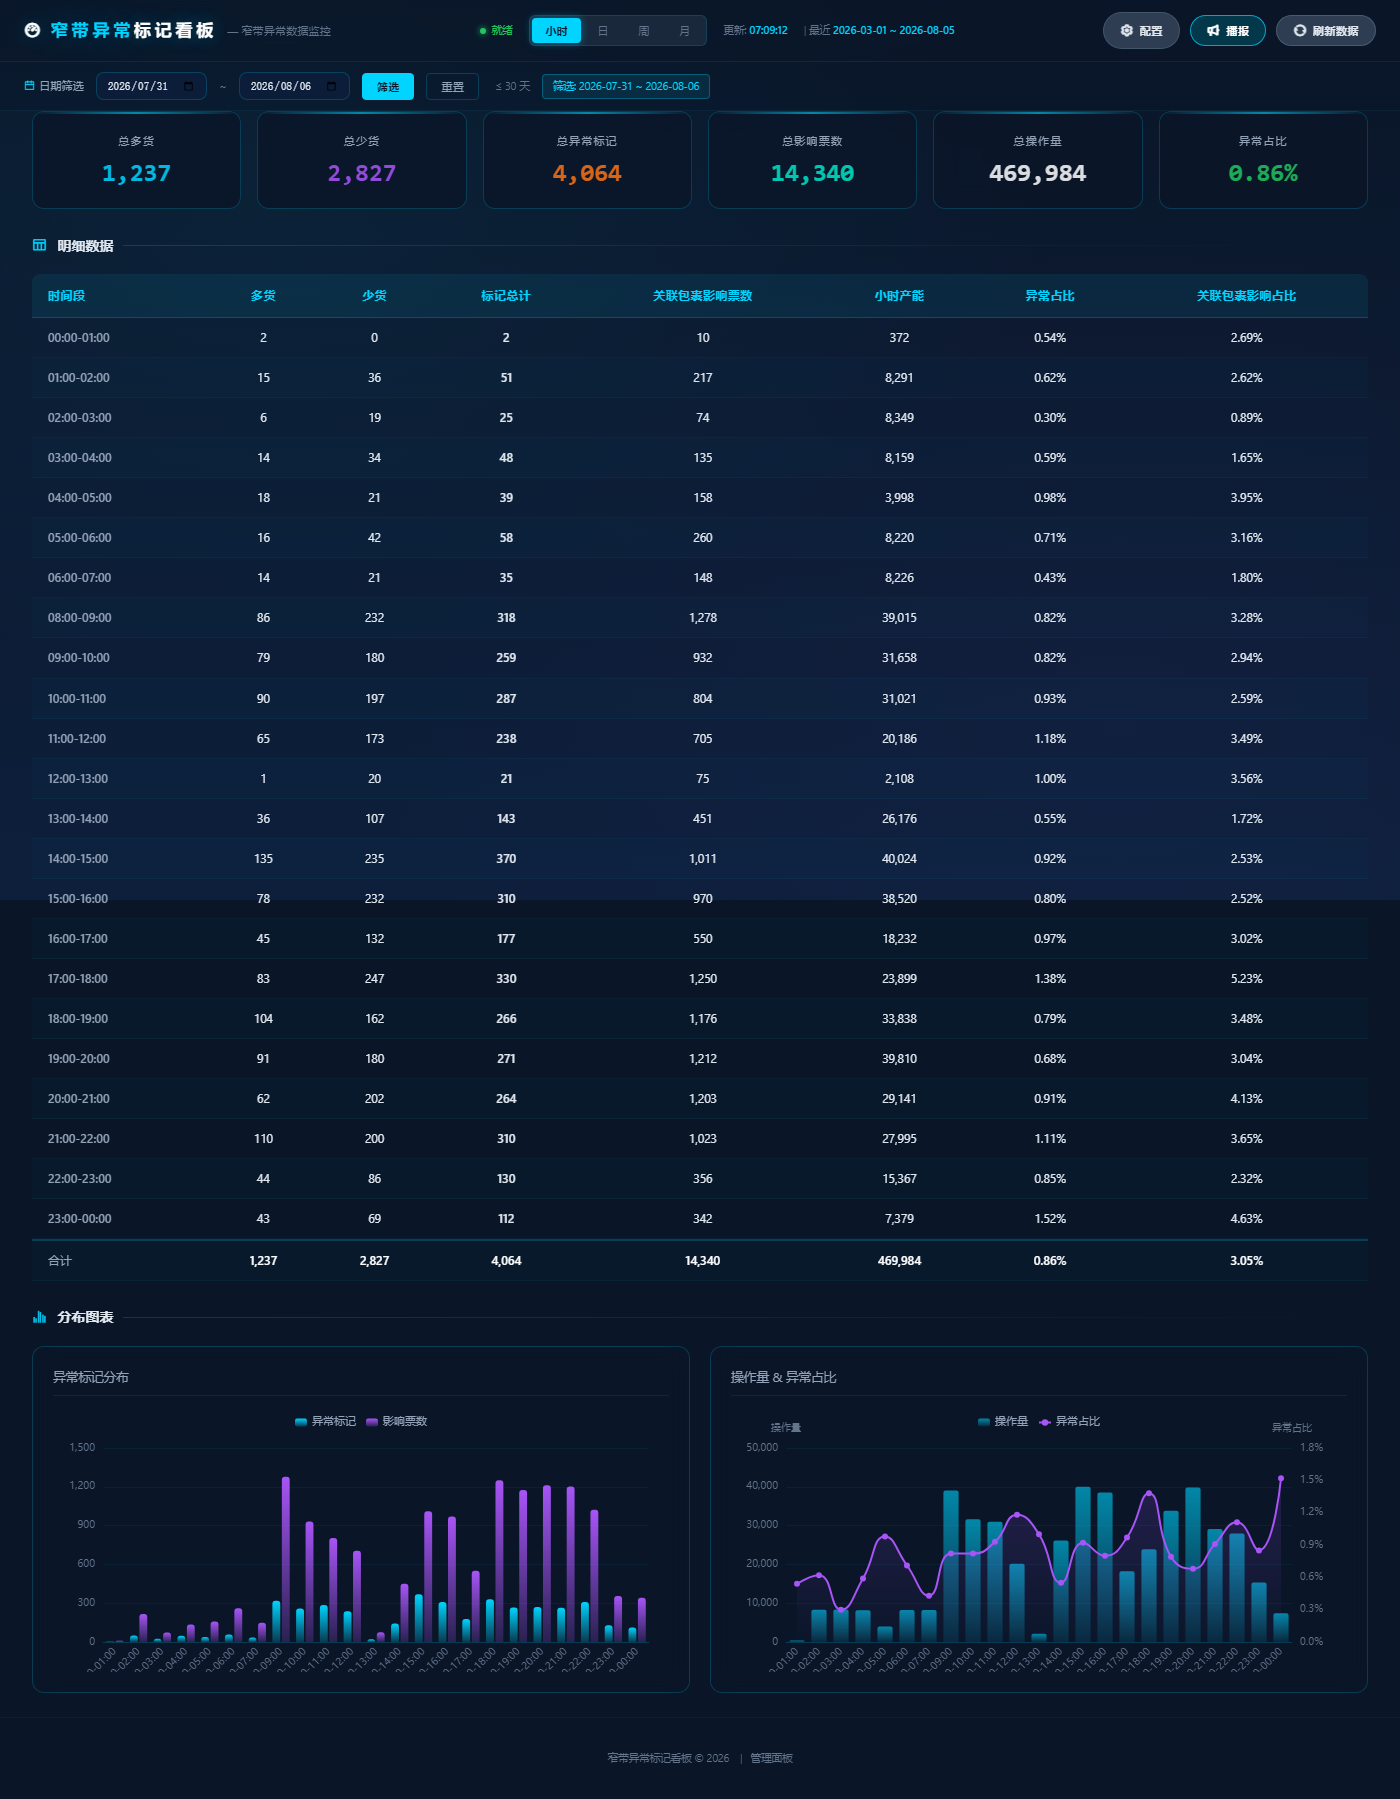Switch to the 日 view tab
This screenshot has width=1400, height=1799.
tap(603, 31)
